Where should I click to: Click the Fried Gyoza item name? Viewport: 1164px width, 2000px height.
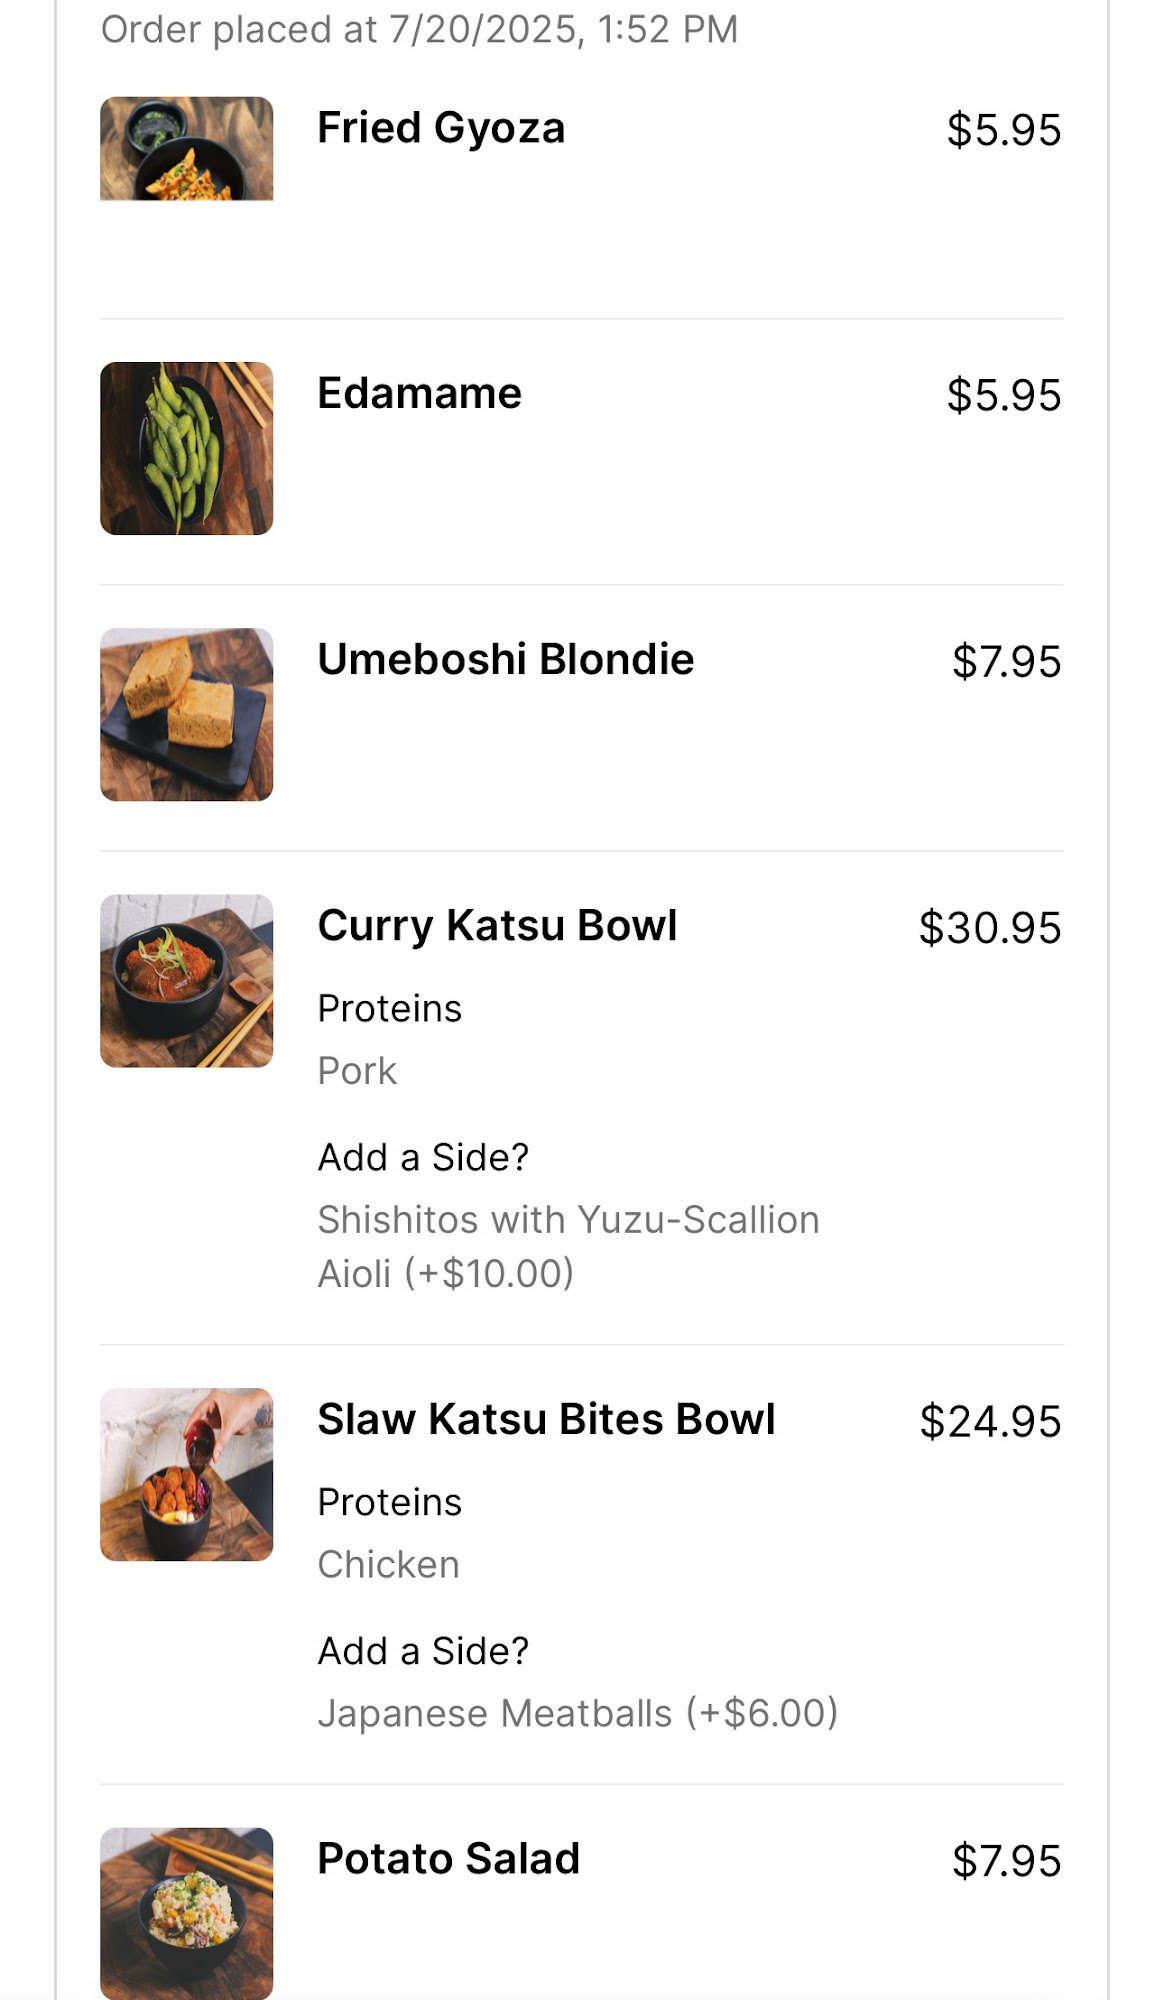(441, 128)
